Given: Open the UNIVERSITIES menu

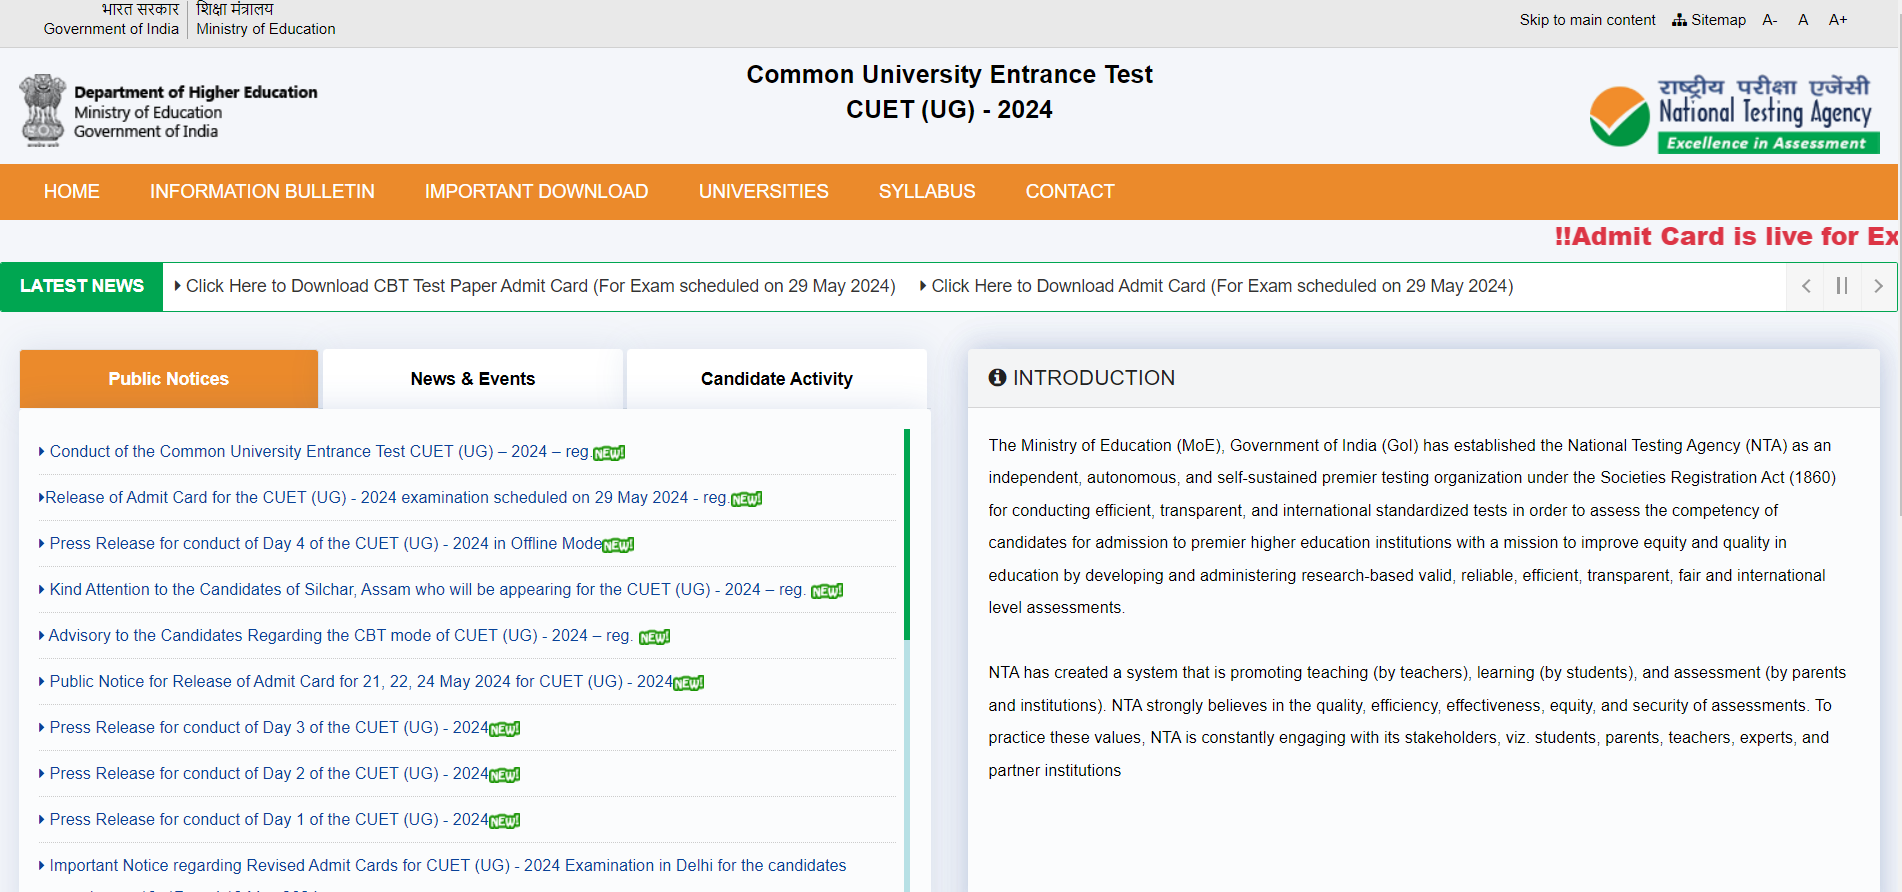Looking at the screenshot, I should 764,192.
